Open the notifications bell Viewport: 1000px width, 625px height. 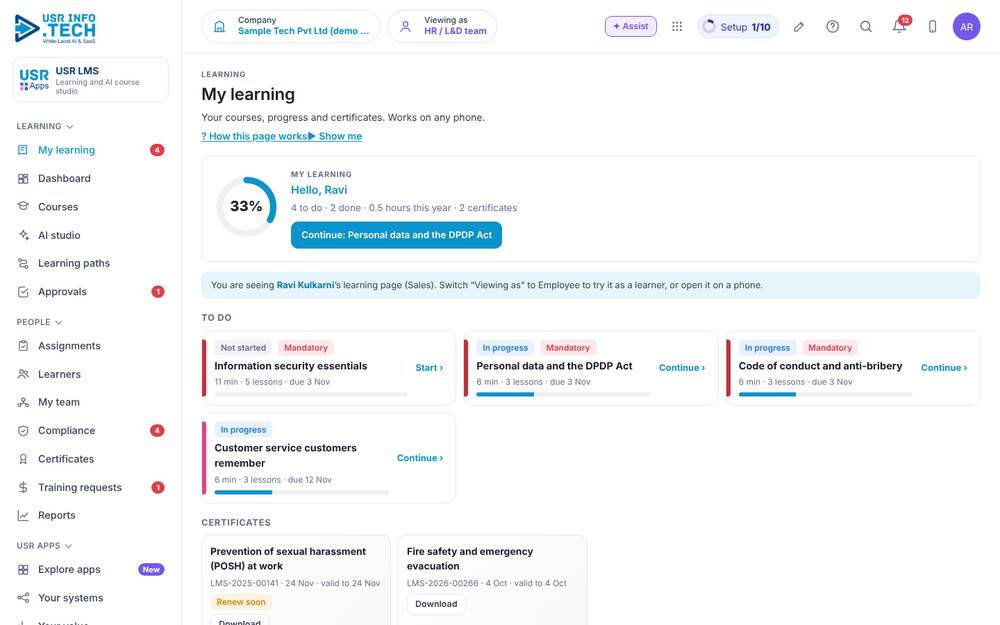899,26
